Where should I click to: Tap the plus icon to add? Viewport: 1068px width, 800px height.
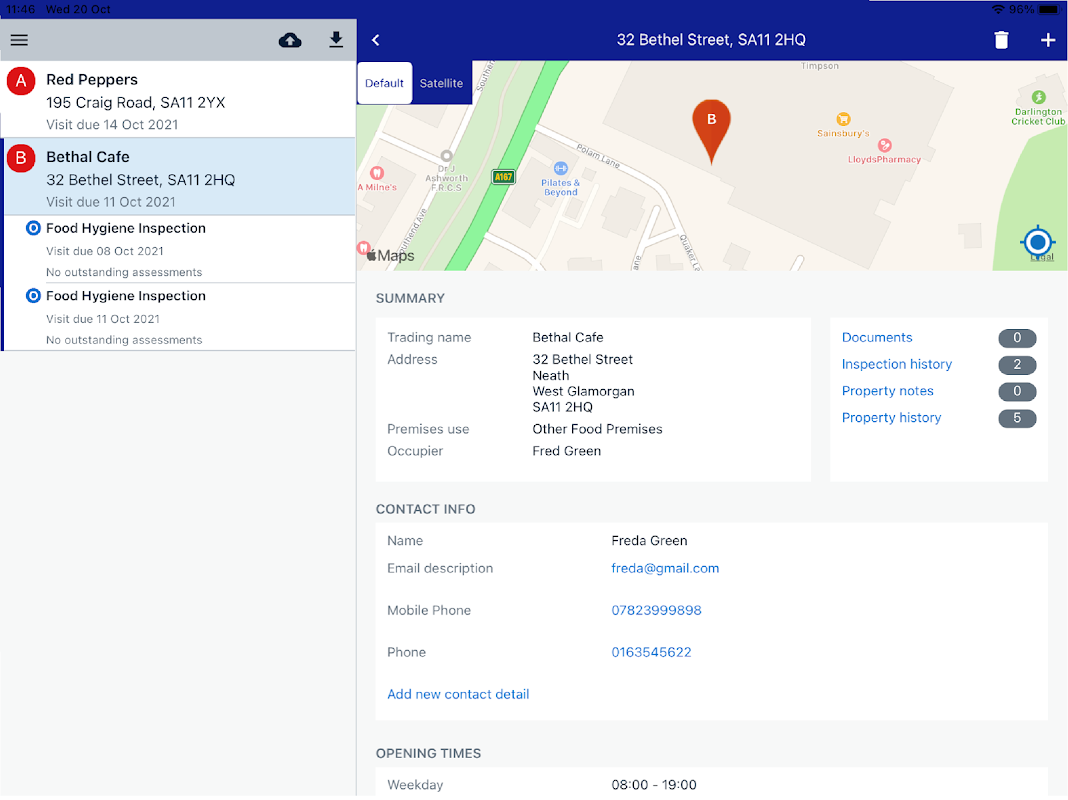(x=1048, y=40)
